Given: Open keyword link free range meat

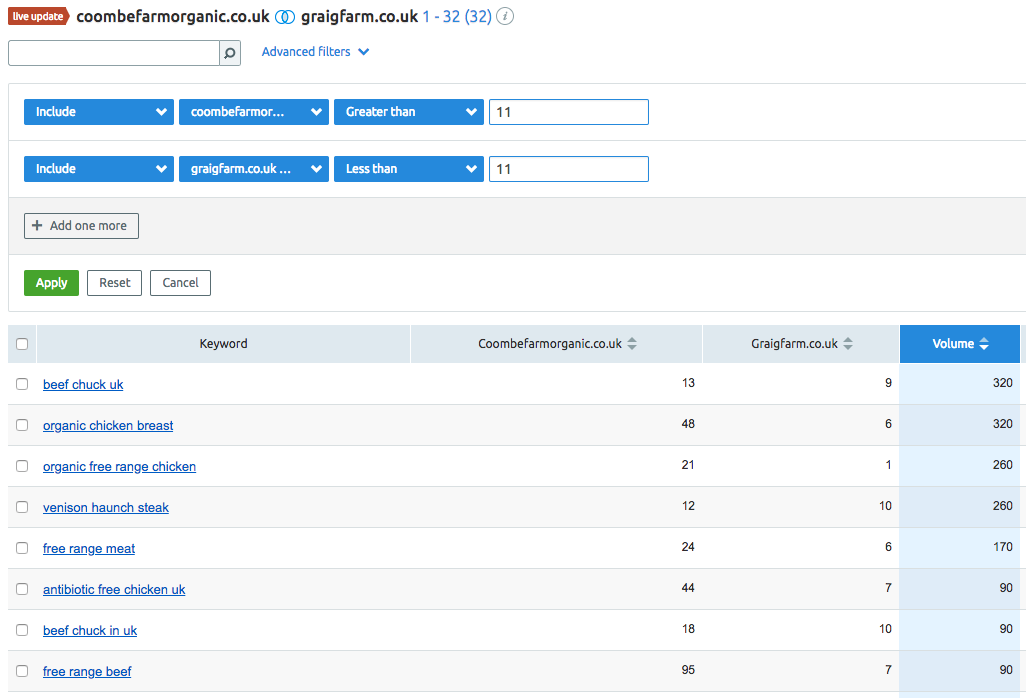Looking at the screenshot, I should (x=89, y=549).
